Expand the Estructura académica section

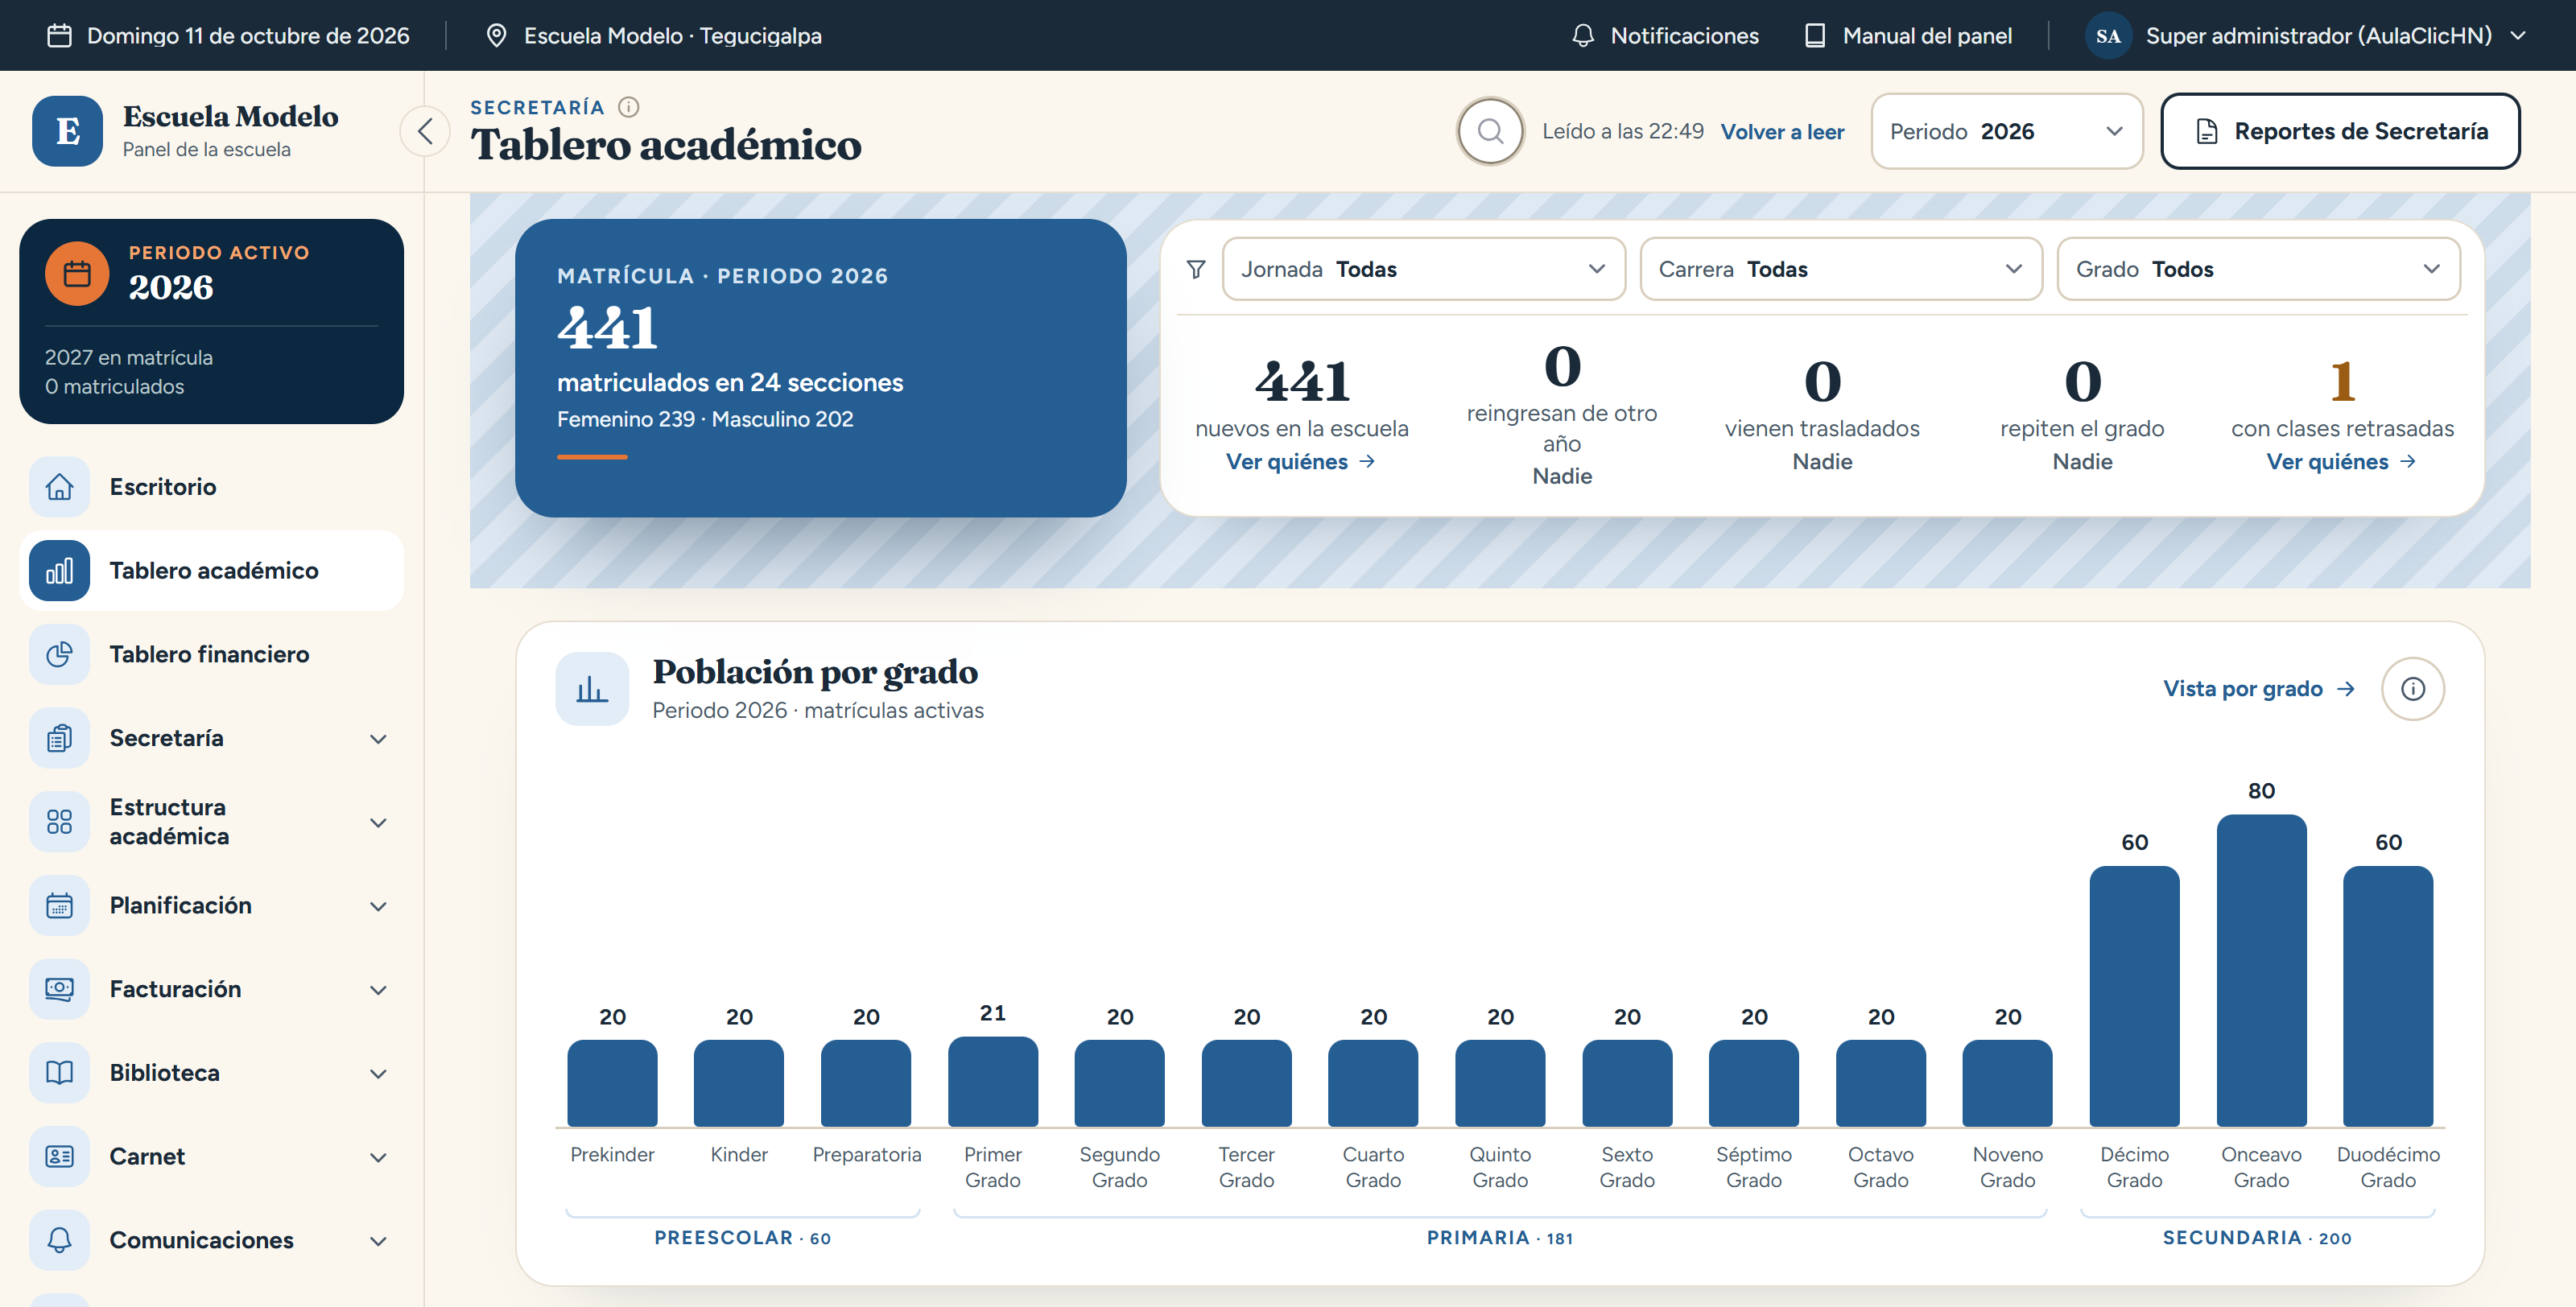pos(211,822)
